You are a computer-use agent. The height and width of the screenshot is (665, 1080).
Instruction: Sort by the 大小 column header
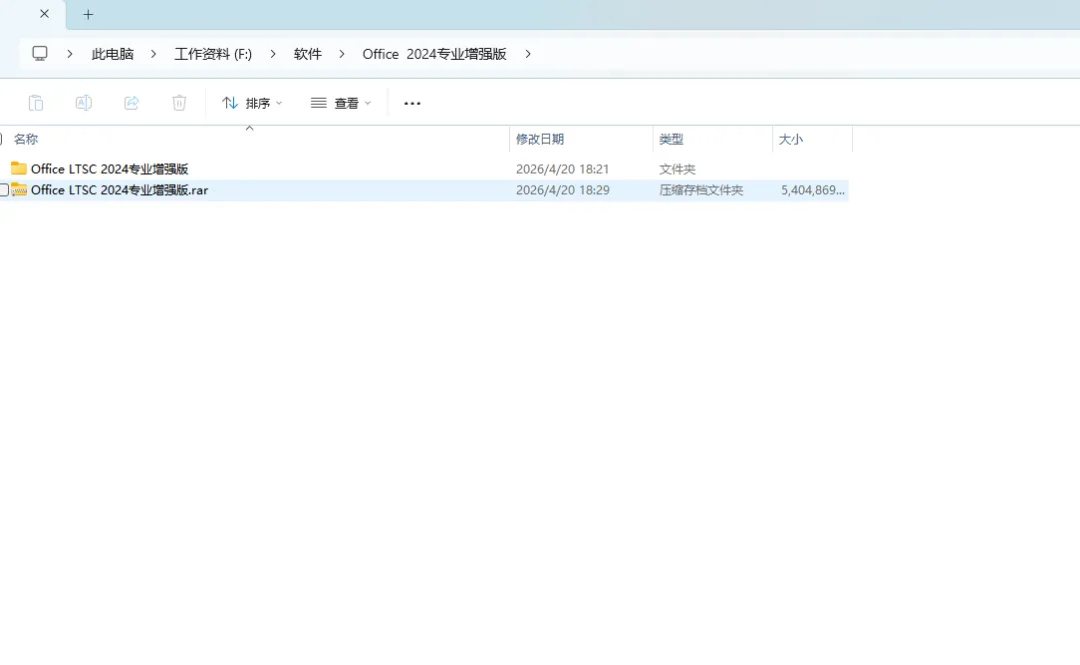(x=791, y=139)
